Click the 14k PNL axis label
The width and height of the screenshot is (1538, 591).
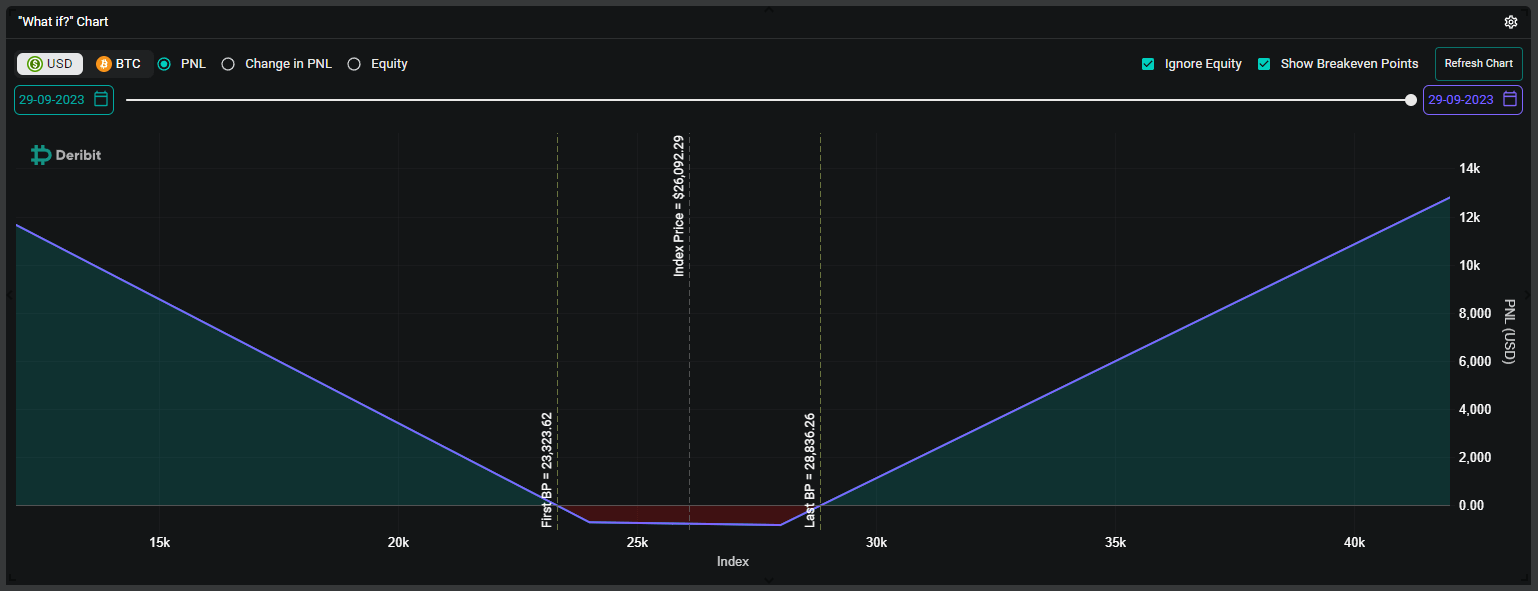1469,169
